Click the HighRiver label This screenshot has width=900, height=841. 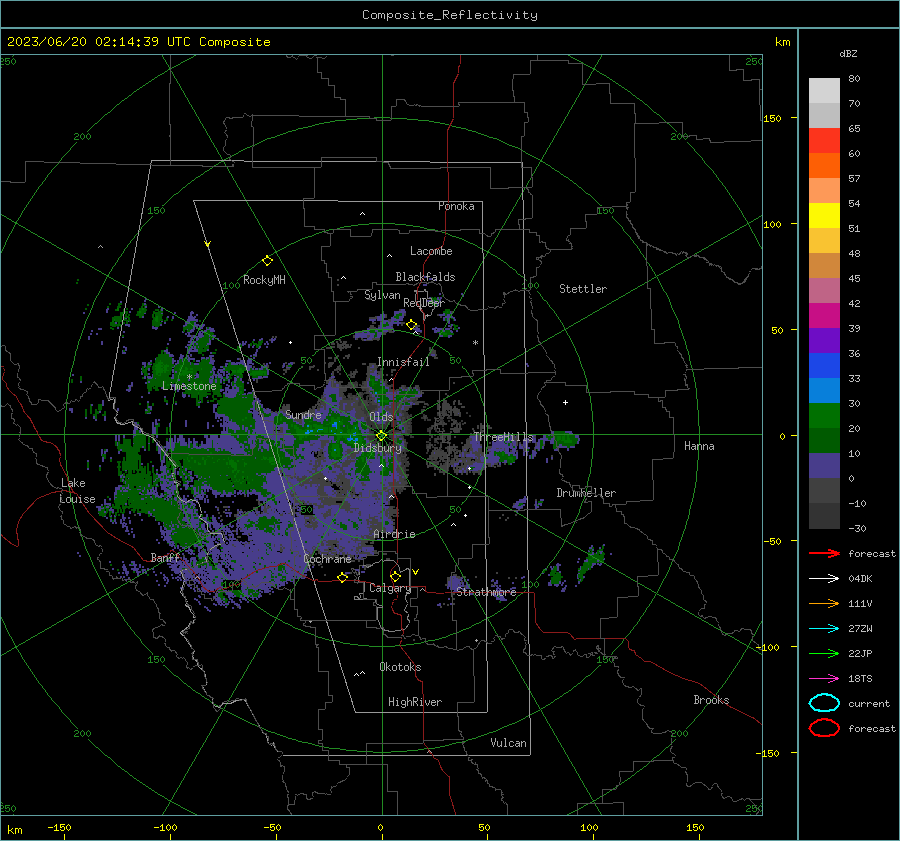click(415, 702)
